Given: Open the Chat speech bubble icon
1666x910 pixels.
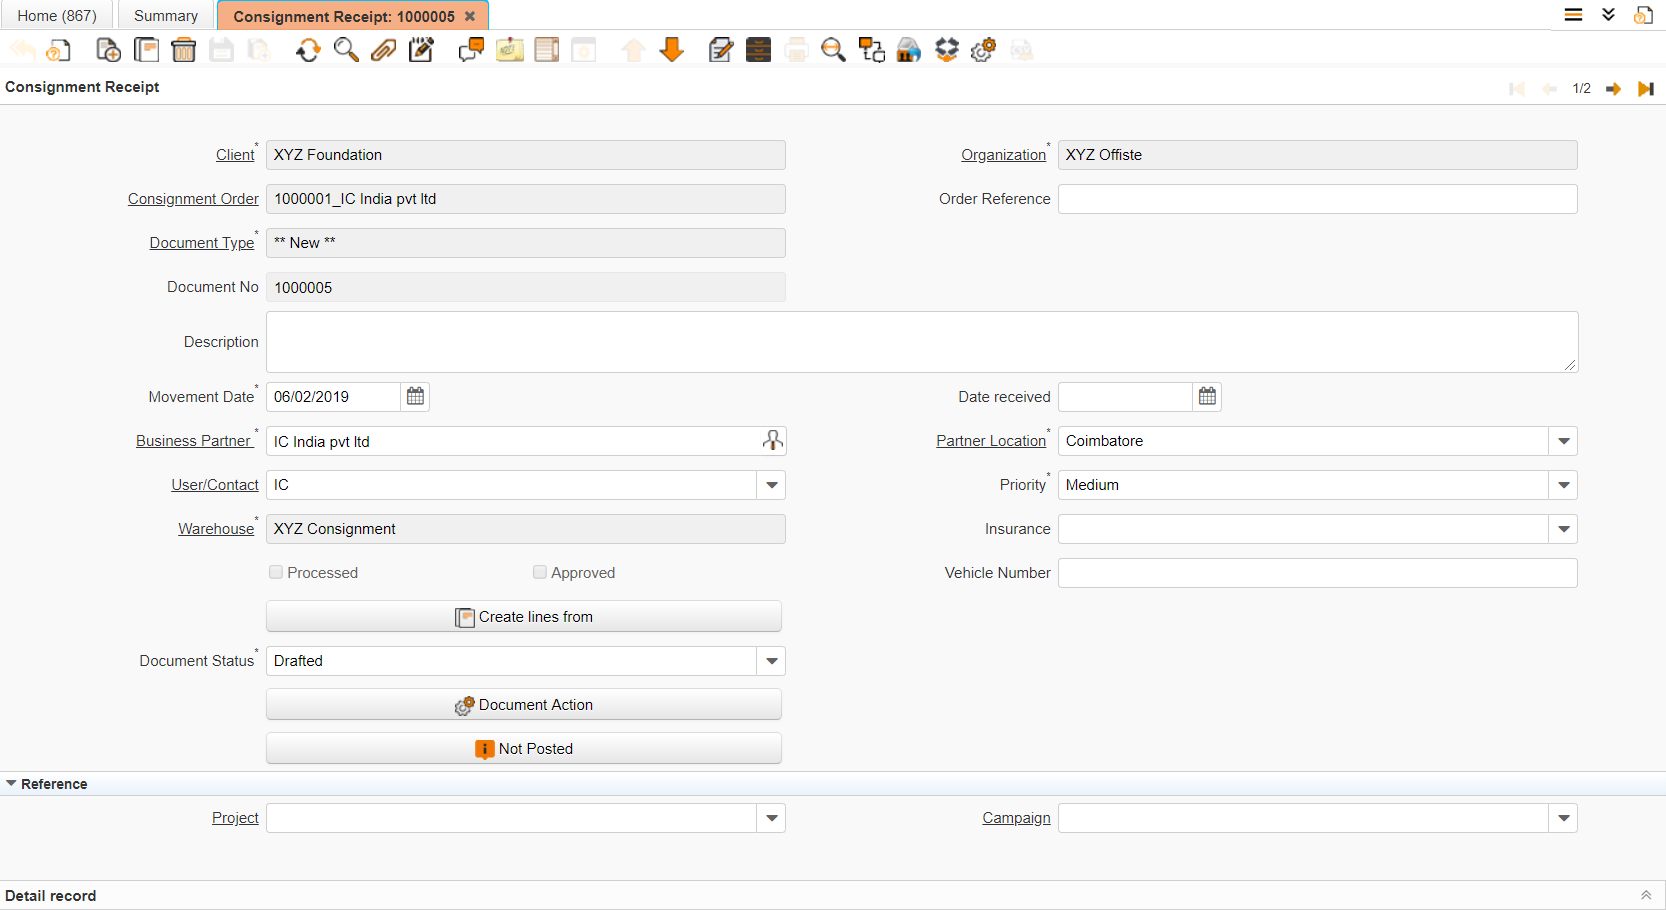Looking at the screenshot, I should [471, 50].
